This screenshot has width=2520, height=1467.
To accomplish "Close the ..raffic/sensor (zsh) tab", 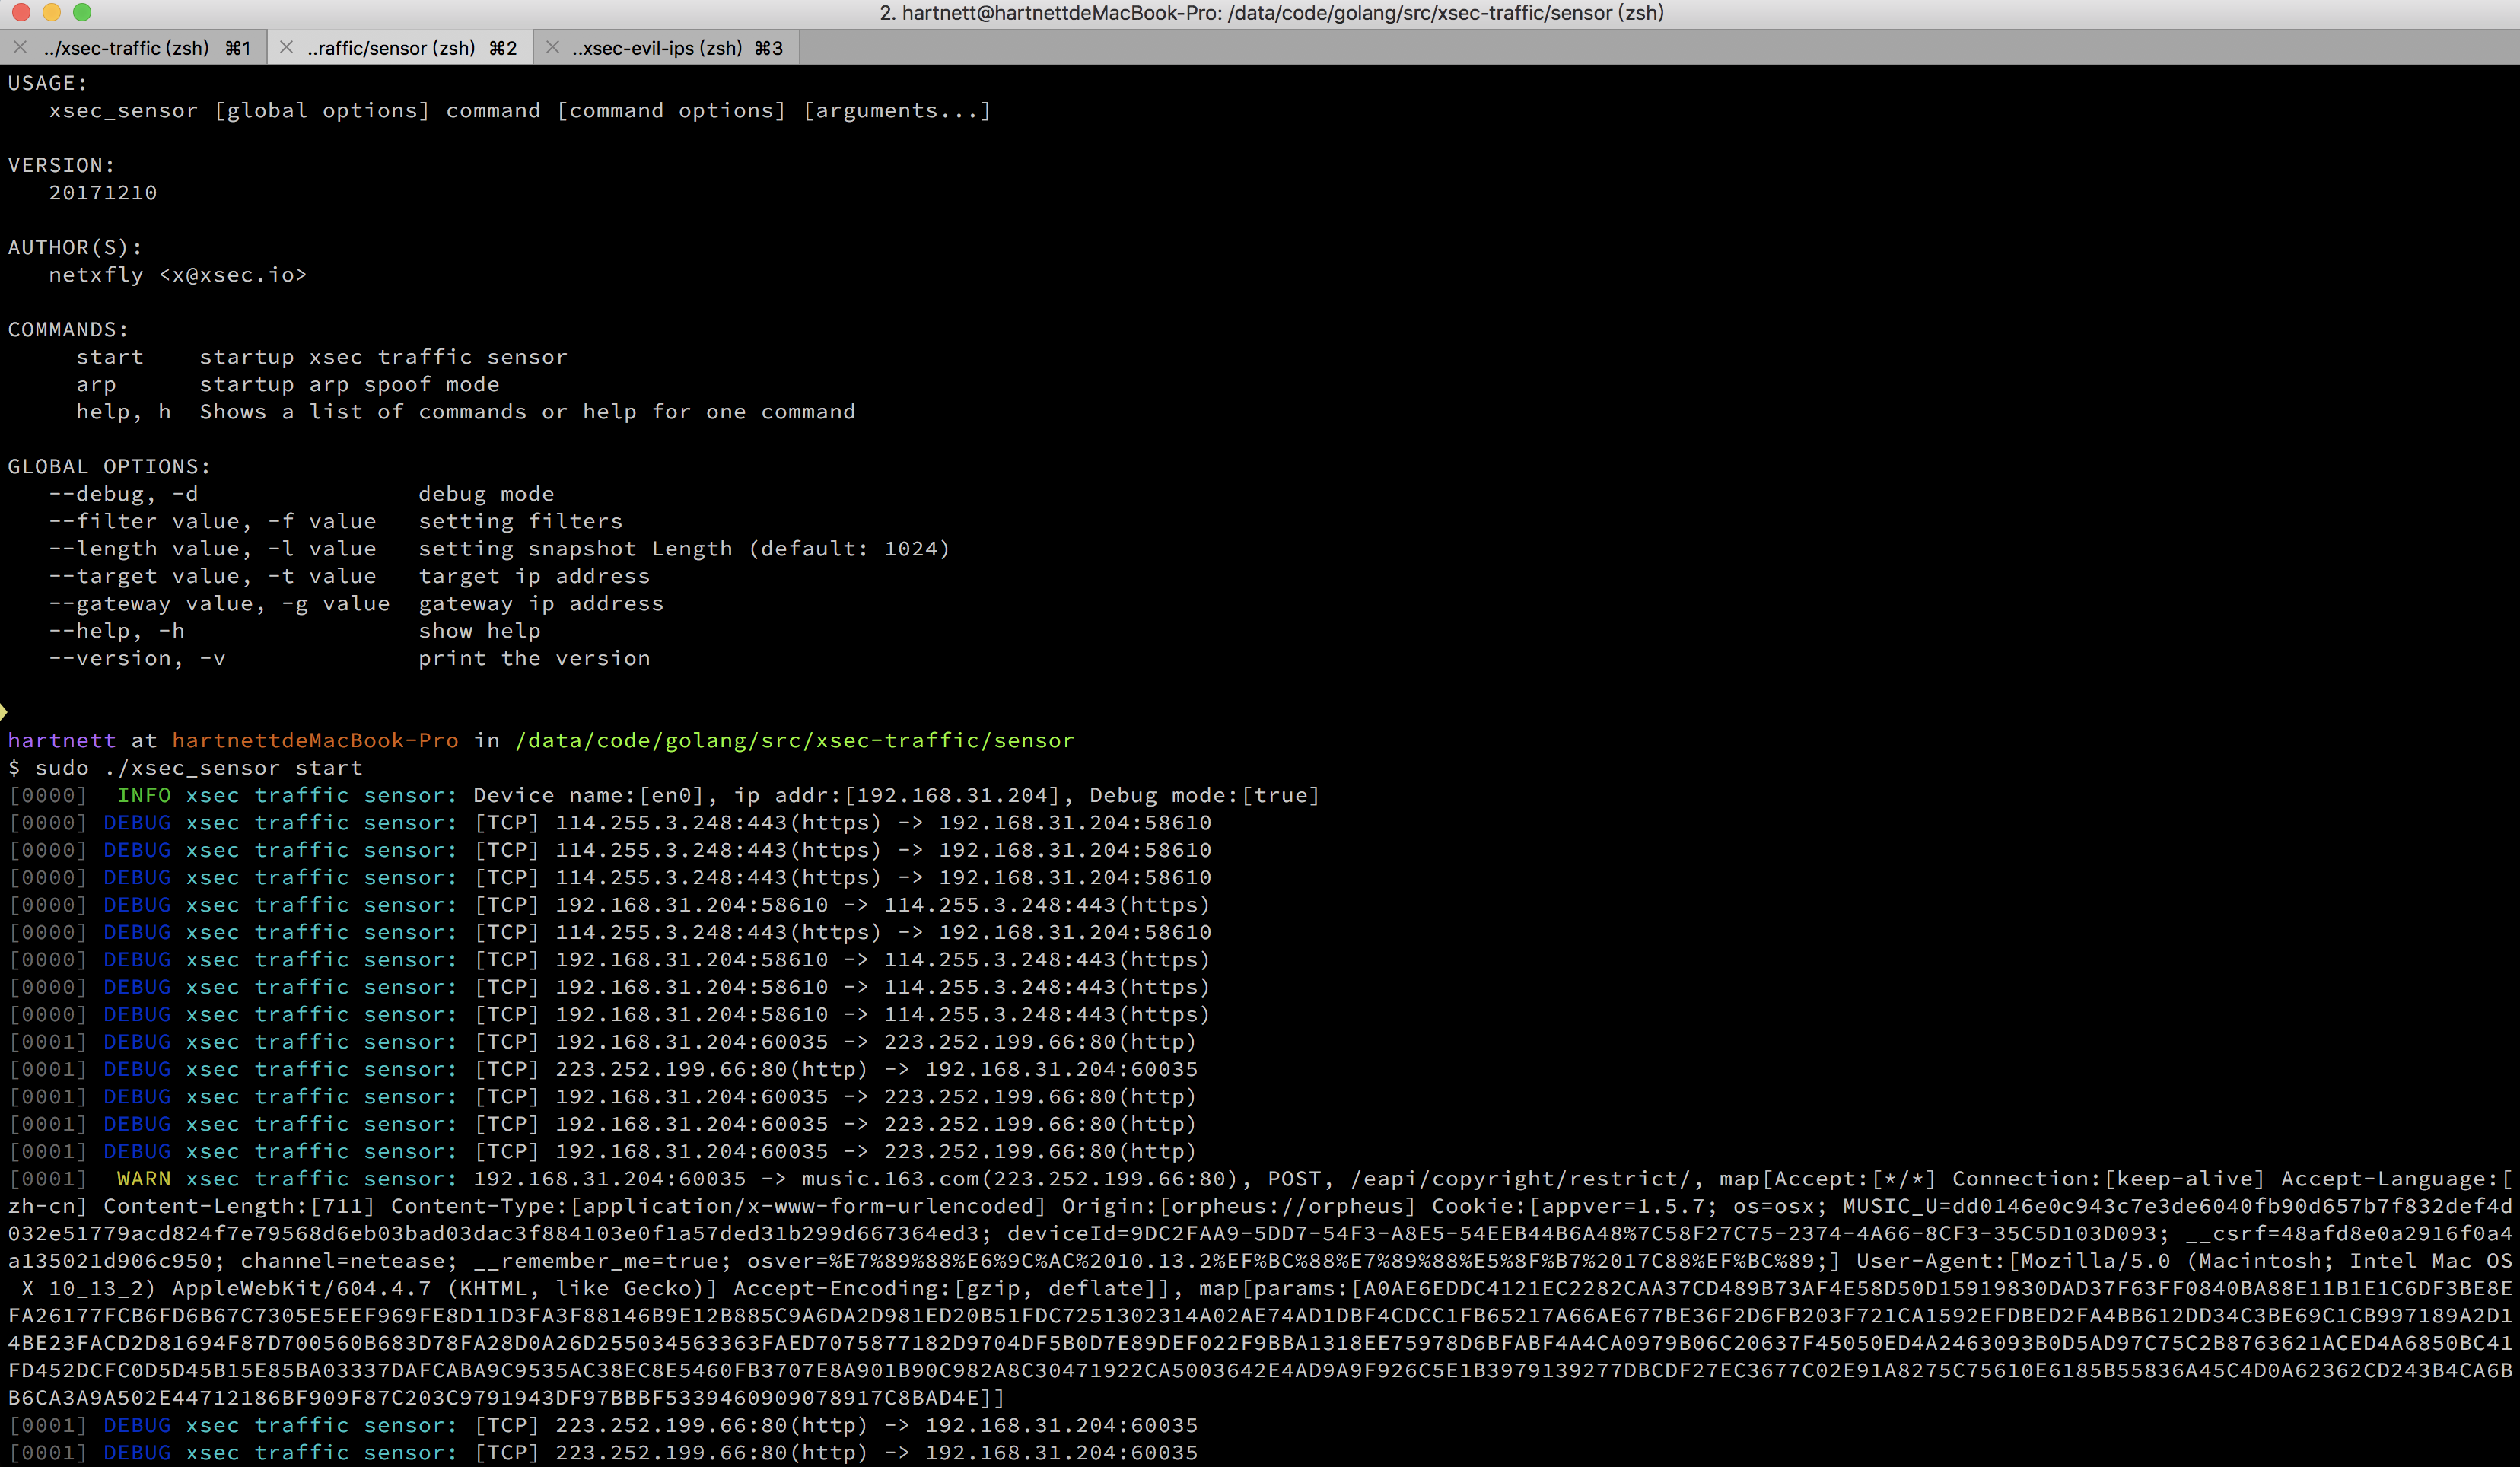I will [x=286, y=47].
